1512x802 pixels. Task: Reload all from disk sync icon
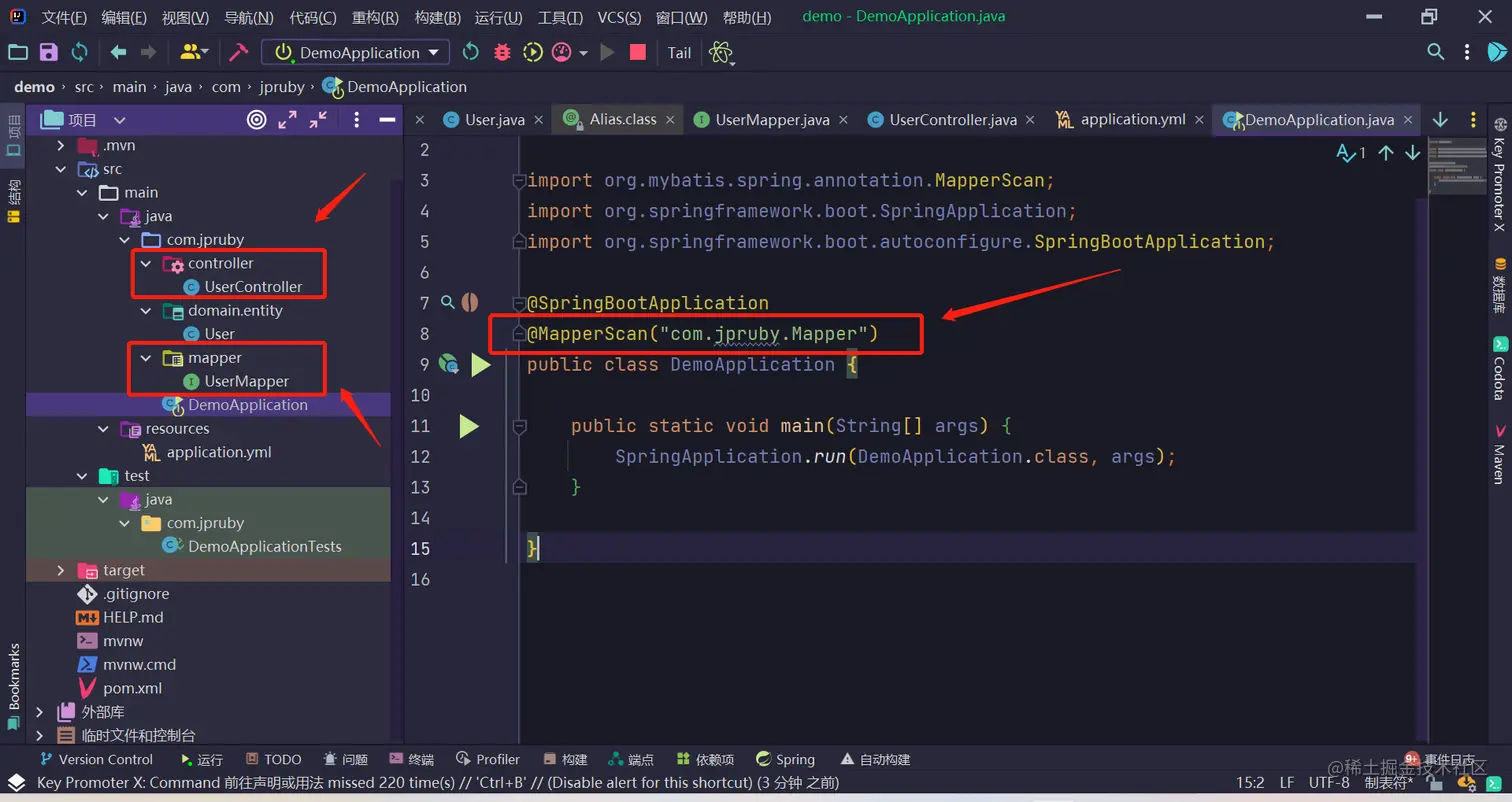tap(79, 52)
